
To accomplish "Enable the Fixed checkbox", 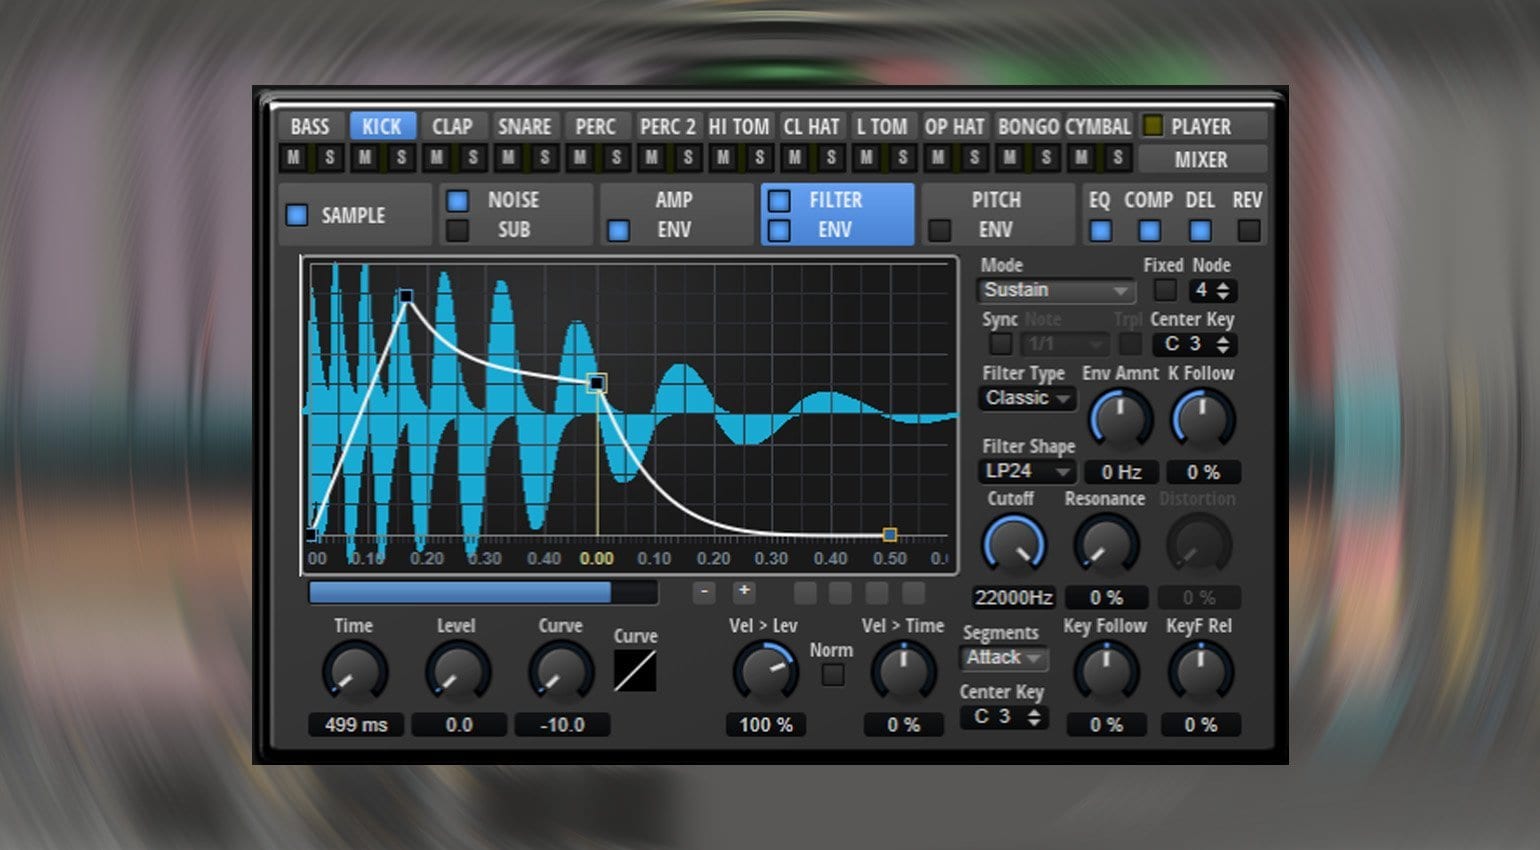I will pyautogui.click(x=1164, y=291).
